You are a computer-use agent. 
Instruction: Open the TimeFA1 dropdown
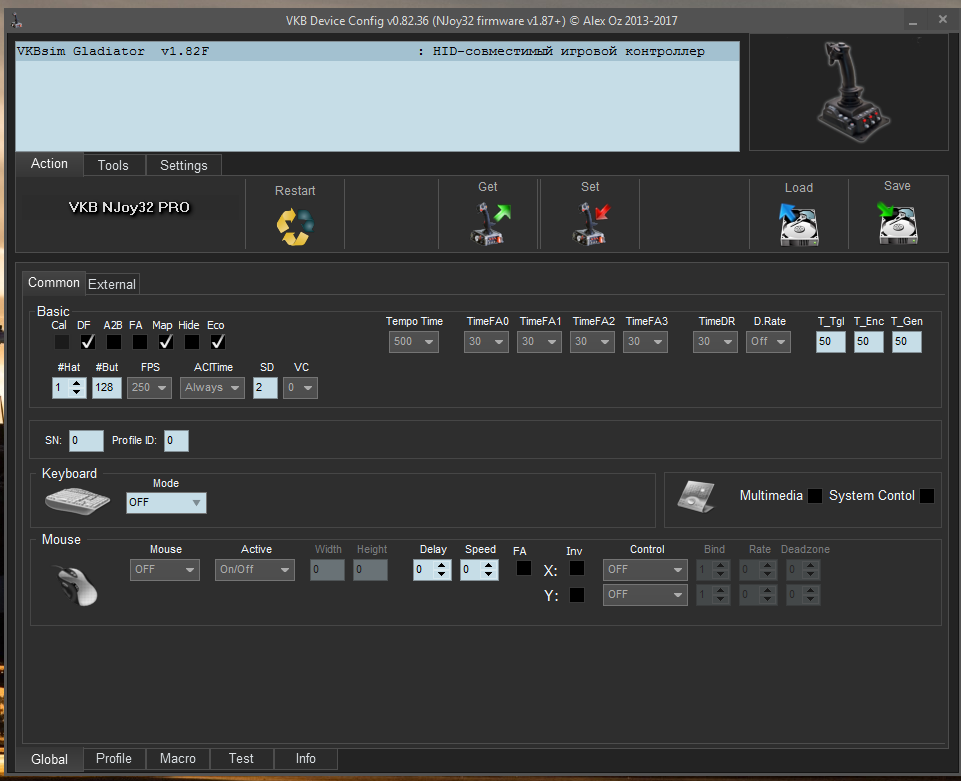[x=539, y=342]
